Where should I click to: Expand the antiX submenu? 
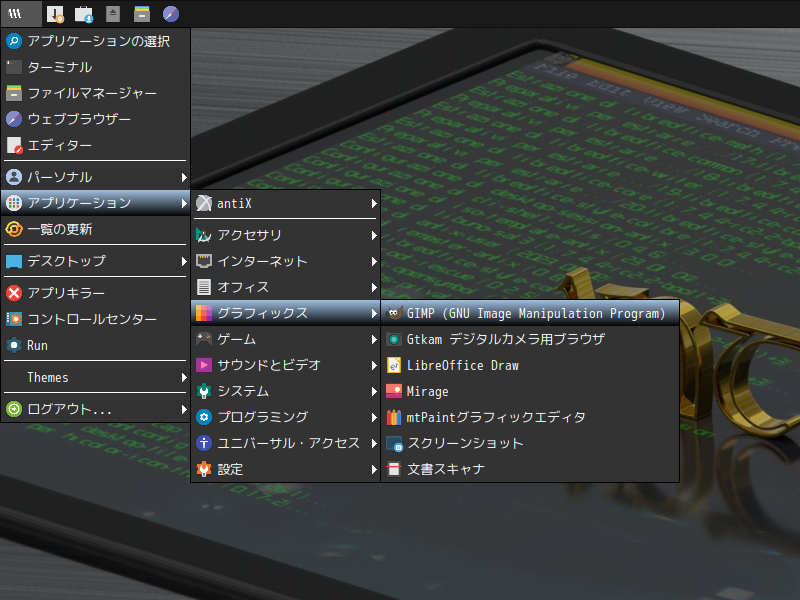(286, 204)
